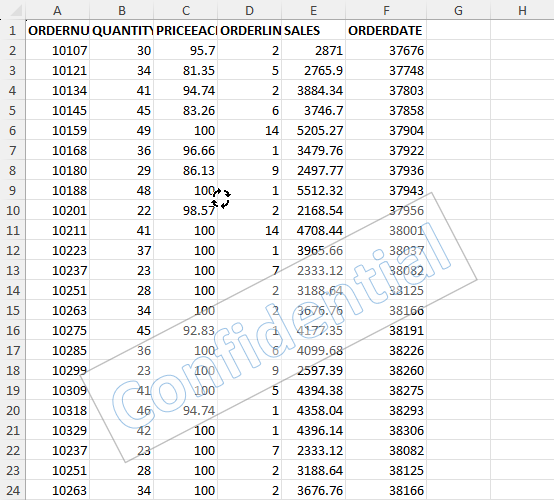Image resolution: width=554 pixels, height=500 pixels.
Task: Select cell containing price 81.35
Action: 185,70
